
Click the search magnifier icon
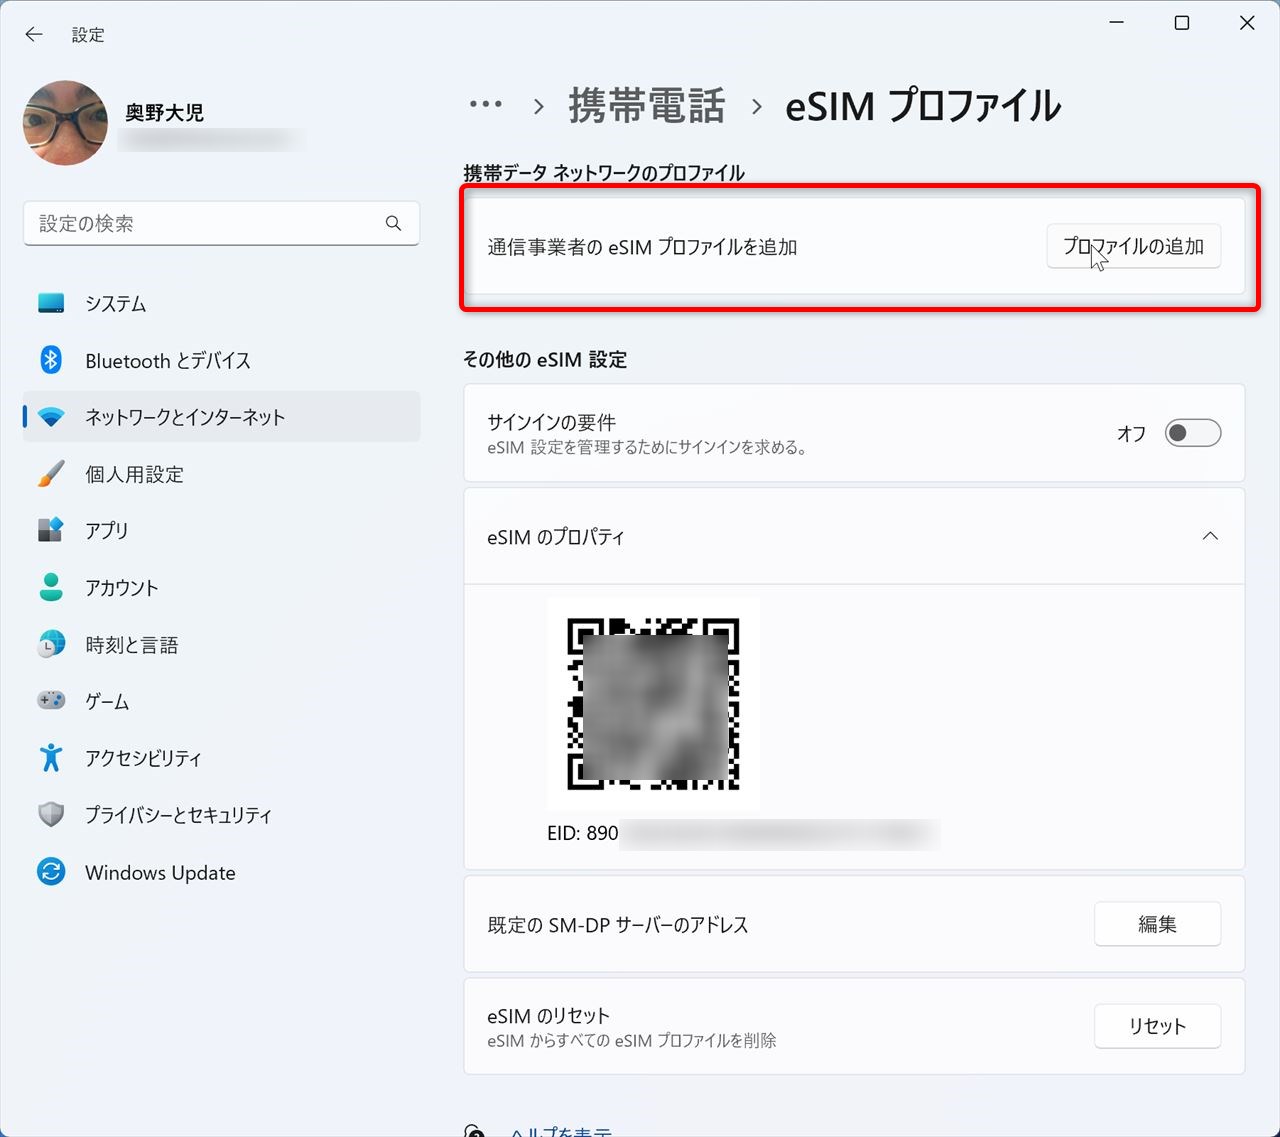pyautogui.click(x=393, y=223)
